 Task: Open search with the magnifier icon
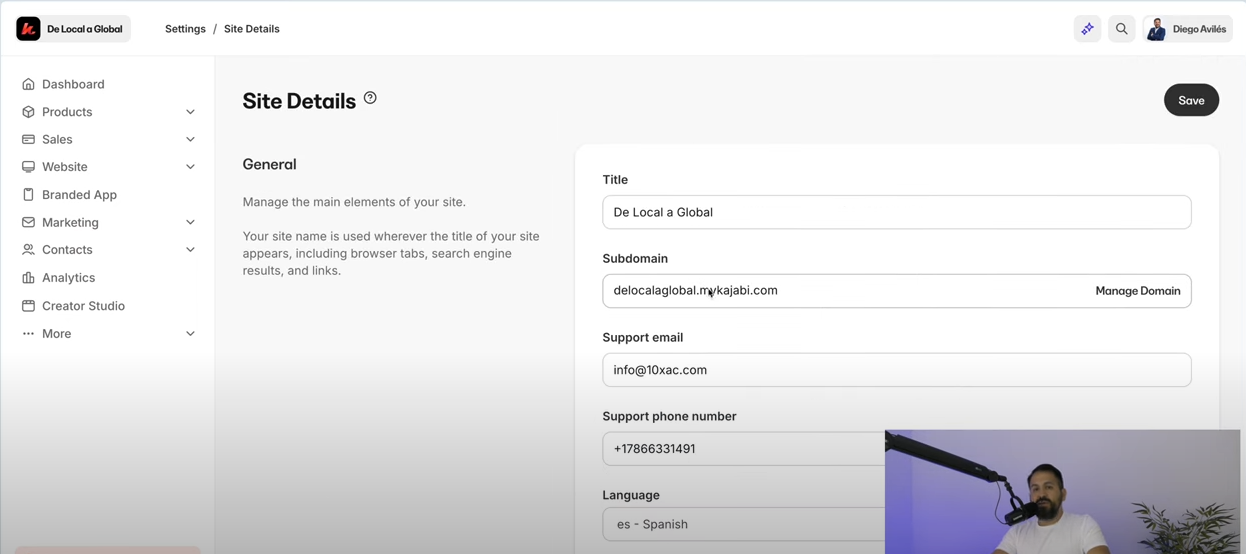(1121, 29)
